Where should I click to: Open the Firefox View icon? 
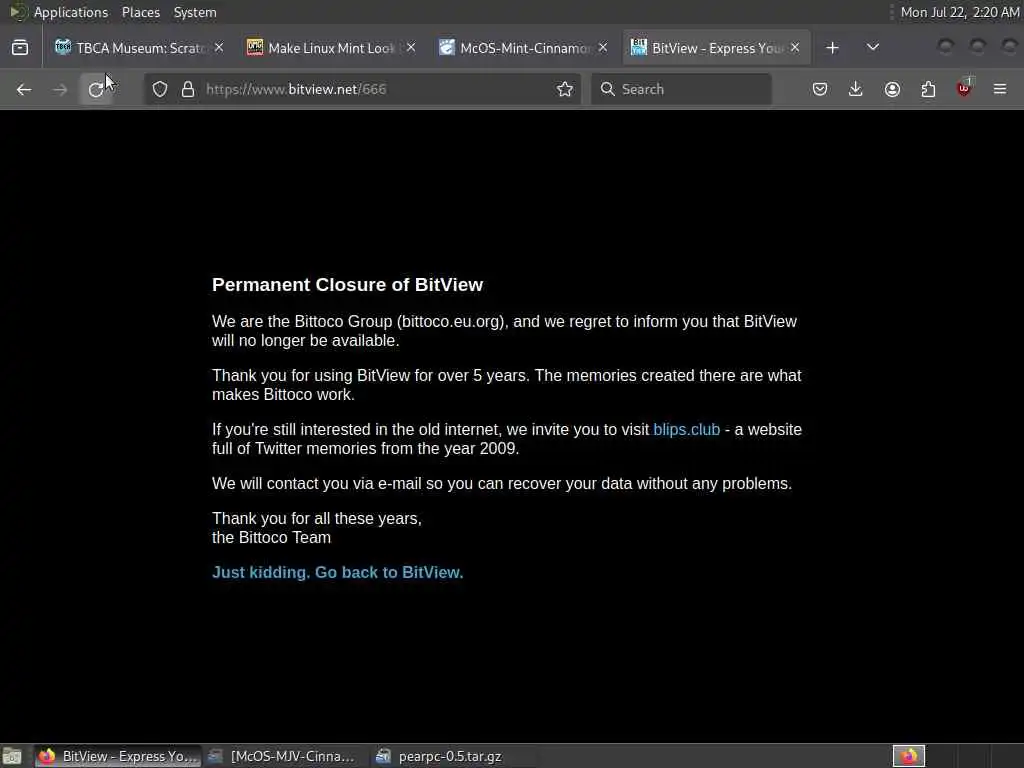click(20, 48)
